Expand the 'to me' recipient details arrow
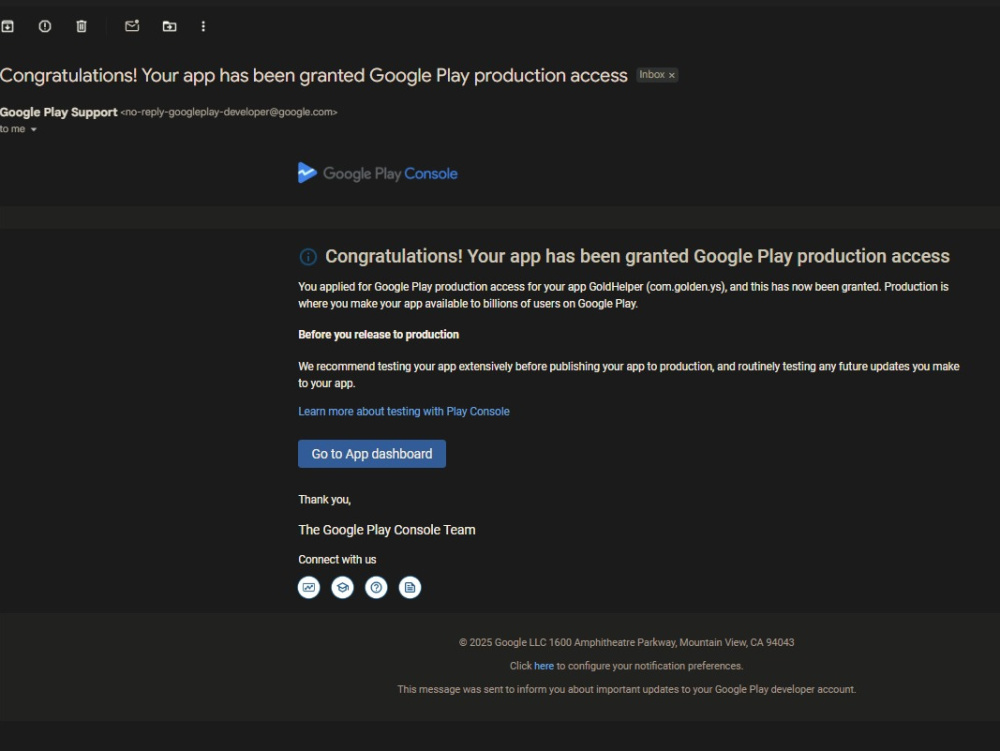 pos(34,129)
